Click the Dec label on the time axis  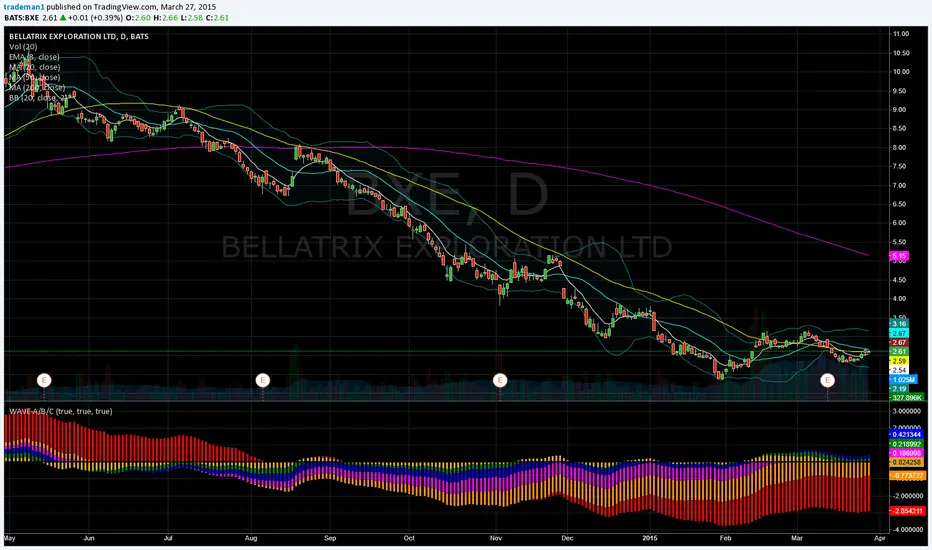pyautogui.click(x=567, y=538)
